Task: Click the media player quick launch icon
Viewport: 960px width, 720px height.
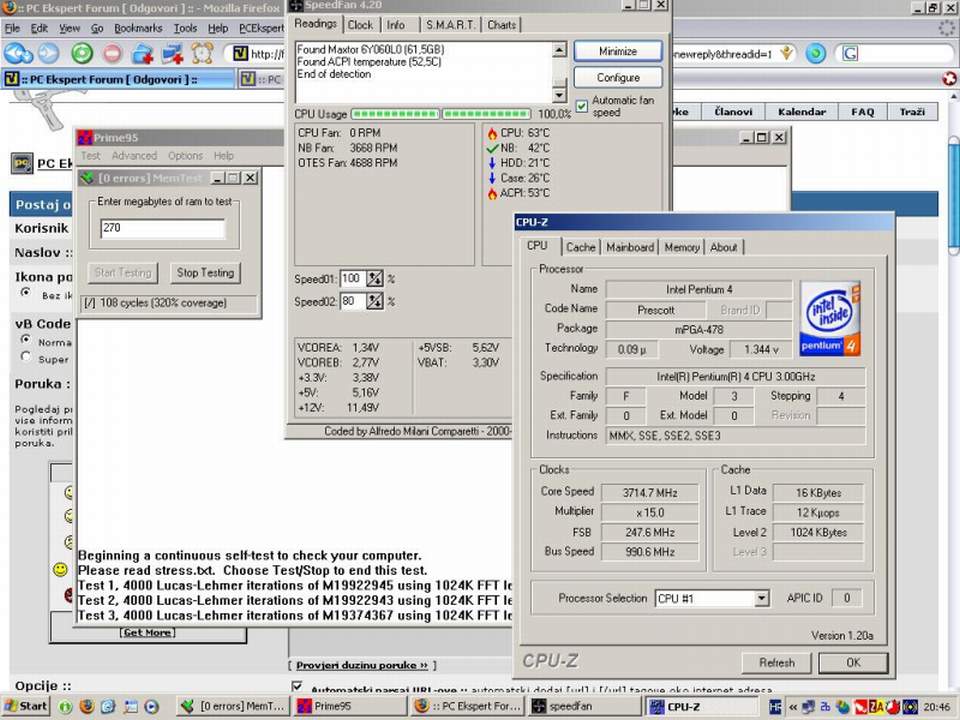Action: click(151, 707)
